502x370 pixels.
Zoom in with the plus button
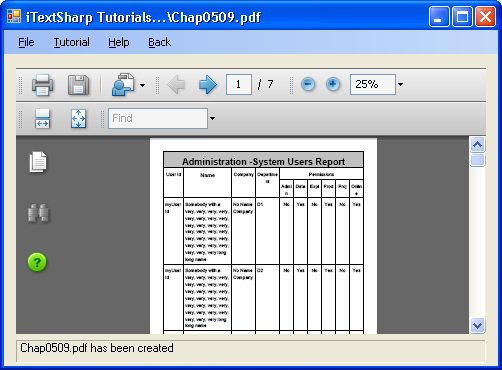pyautogui.click(x=333, y=84)
